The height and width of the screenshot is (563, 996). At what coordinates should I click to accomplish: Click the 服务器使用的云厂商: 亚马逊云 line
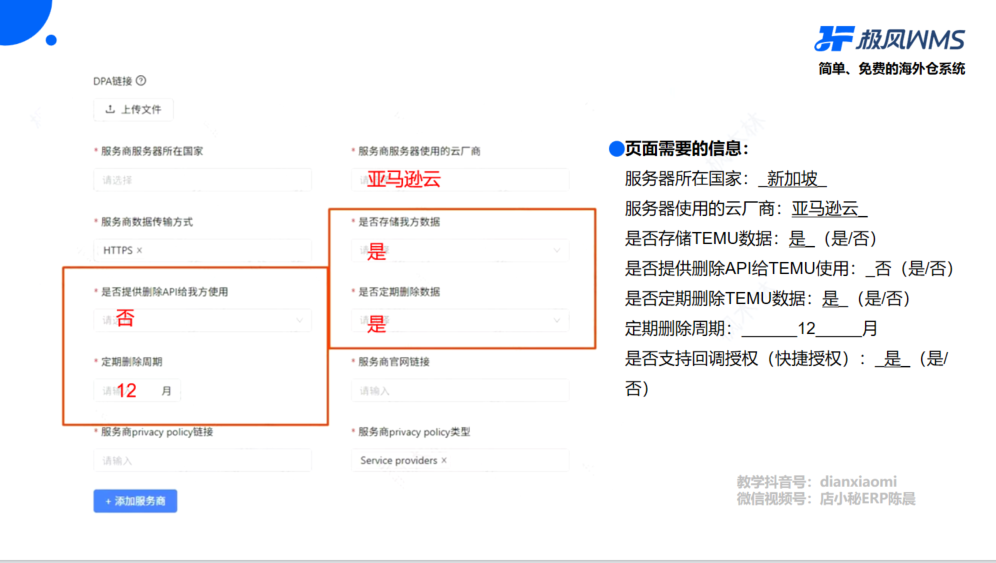746,208
